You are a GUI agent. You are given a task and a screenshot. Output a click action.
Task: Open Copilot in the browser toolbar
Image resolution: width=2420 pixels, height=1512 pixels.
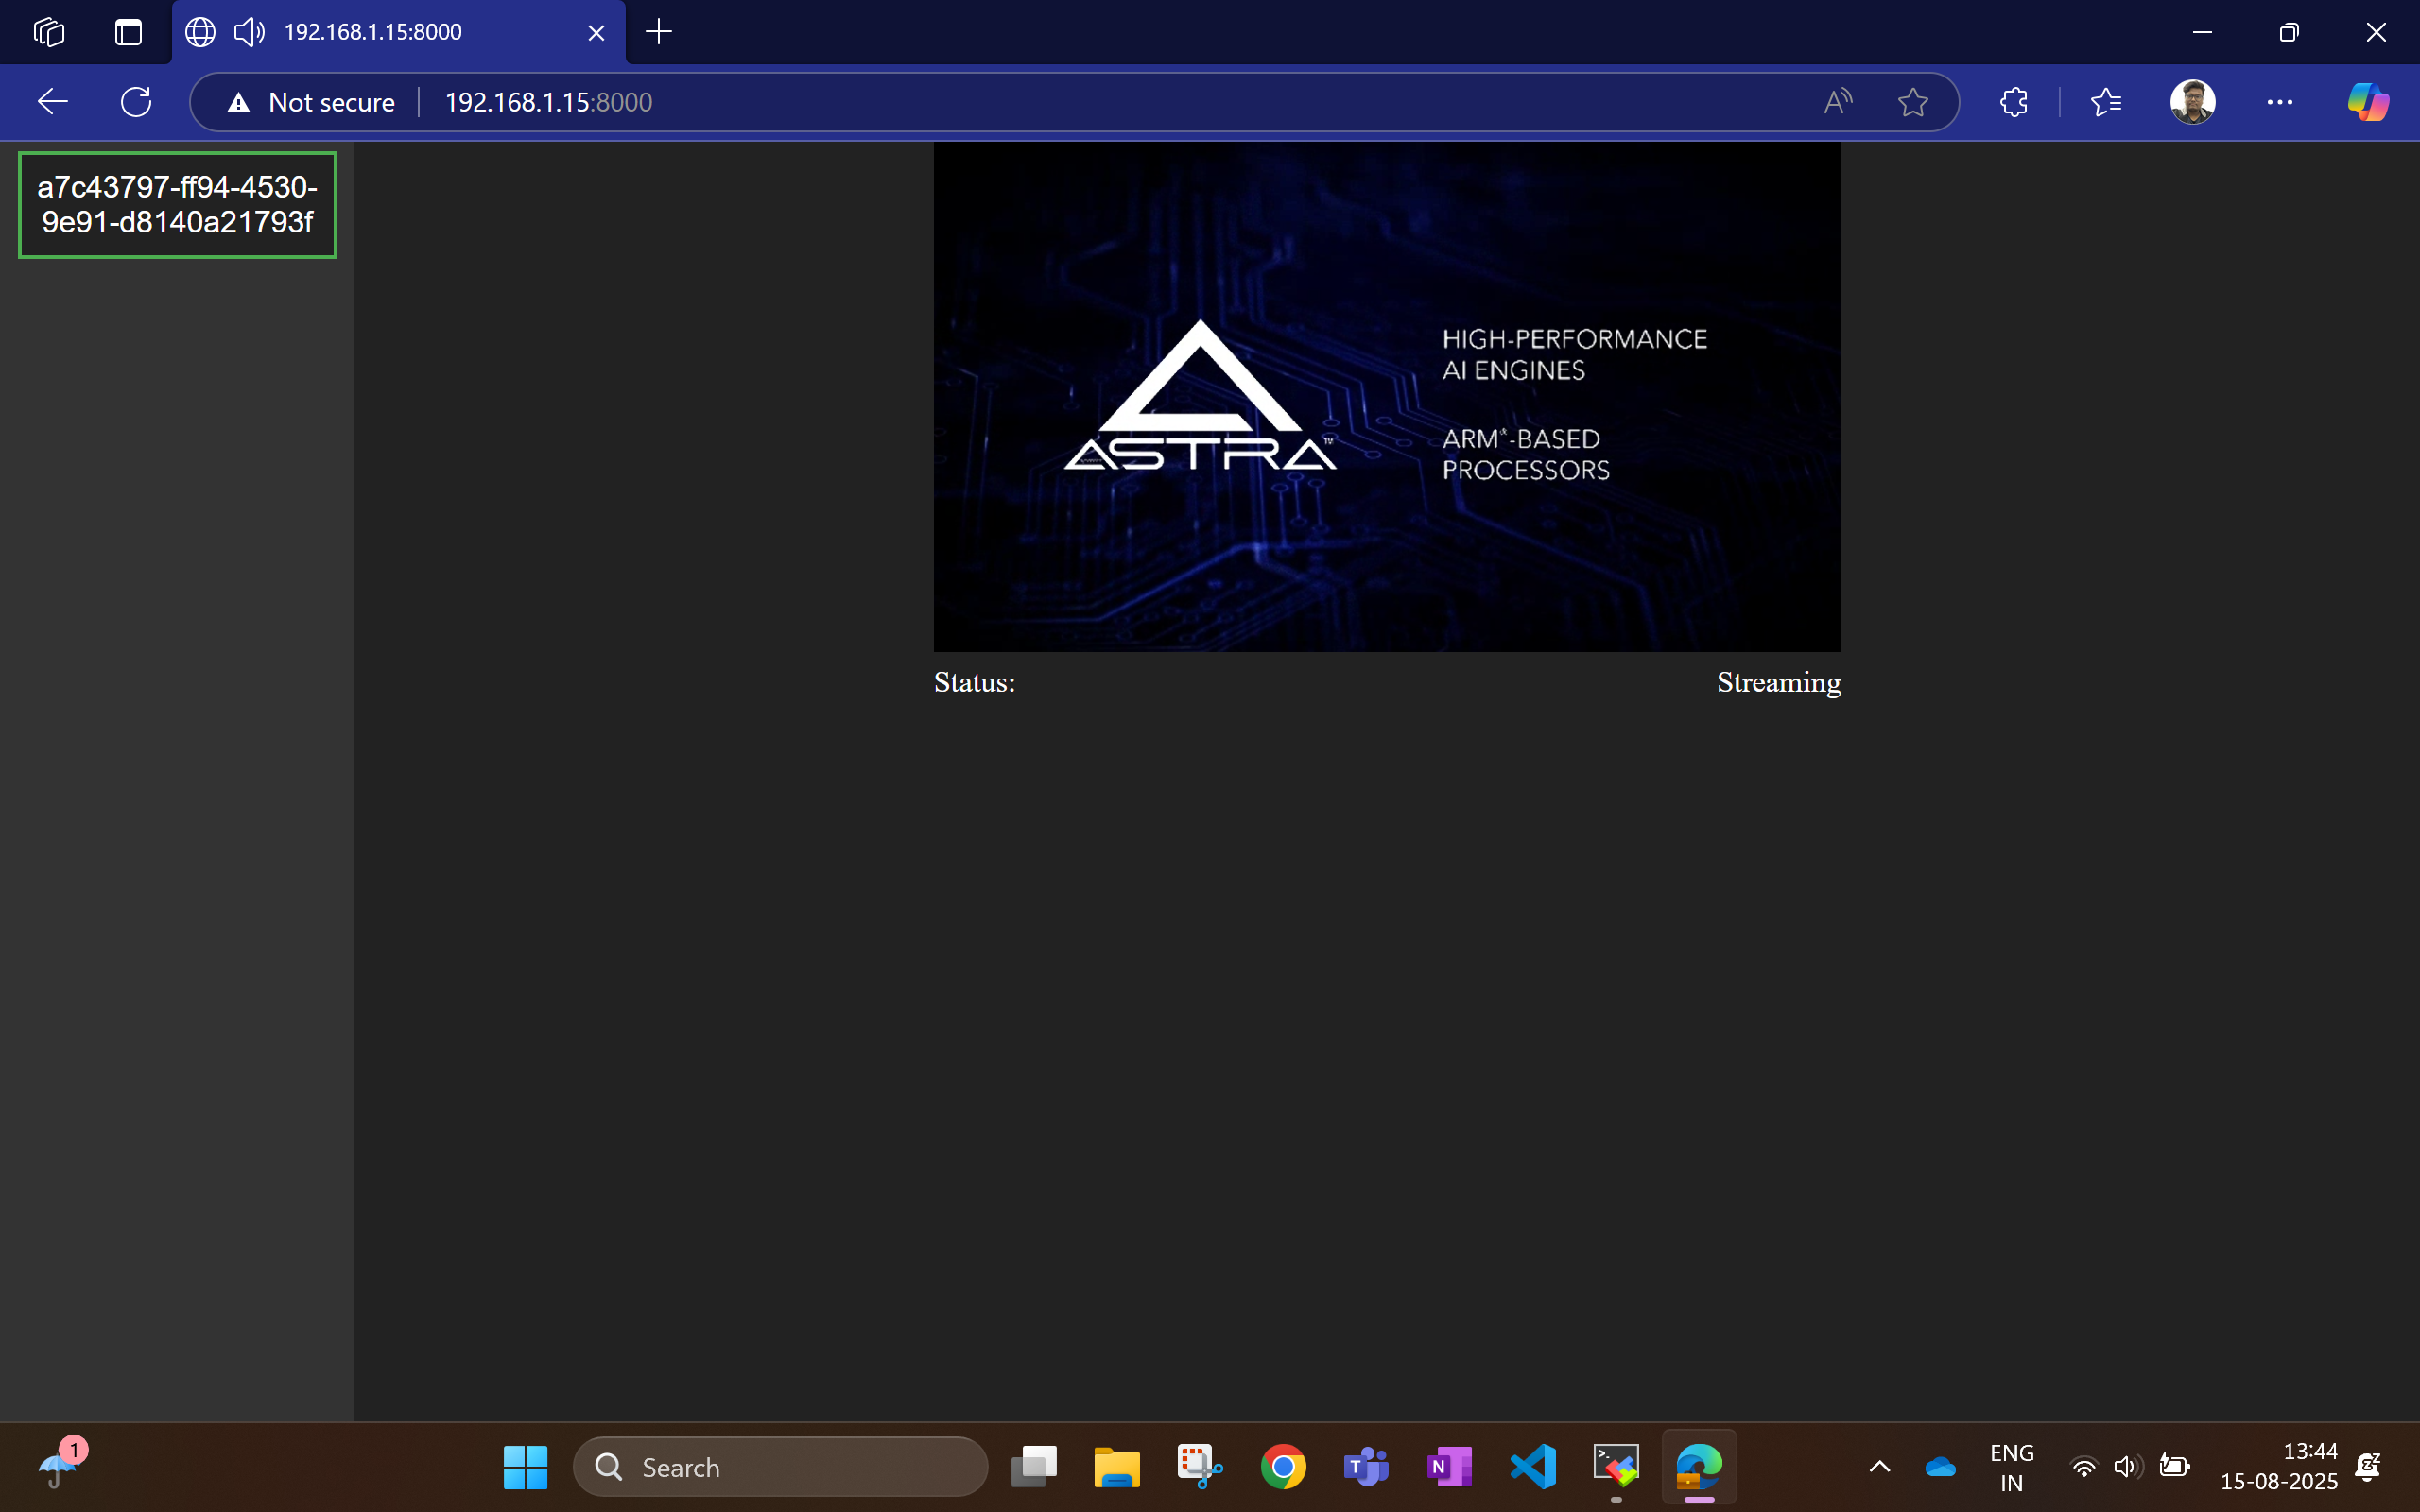click(2366, 101)
